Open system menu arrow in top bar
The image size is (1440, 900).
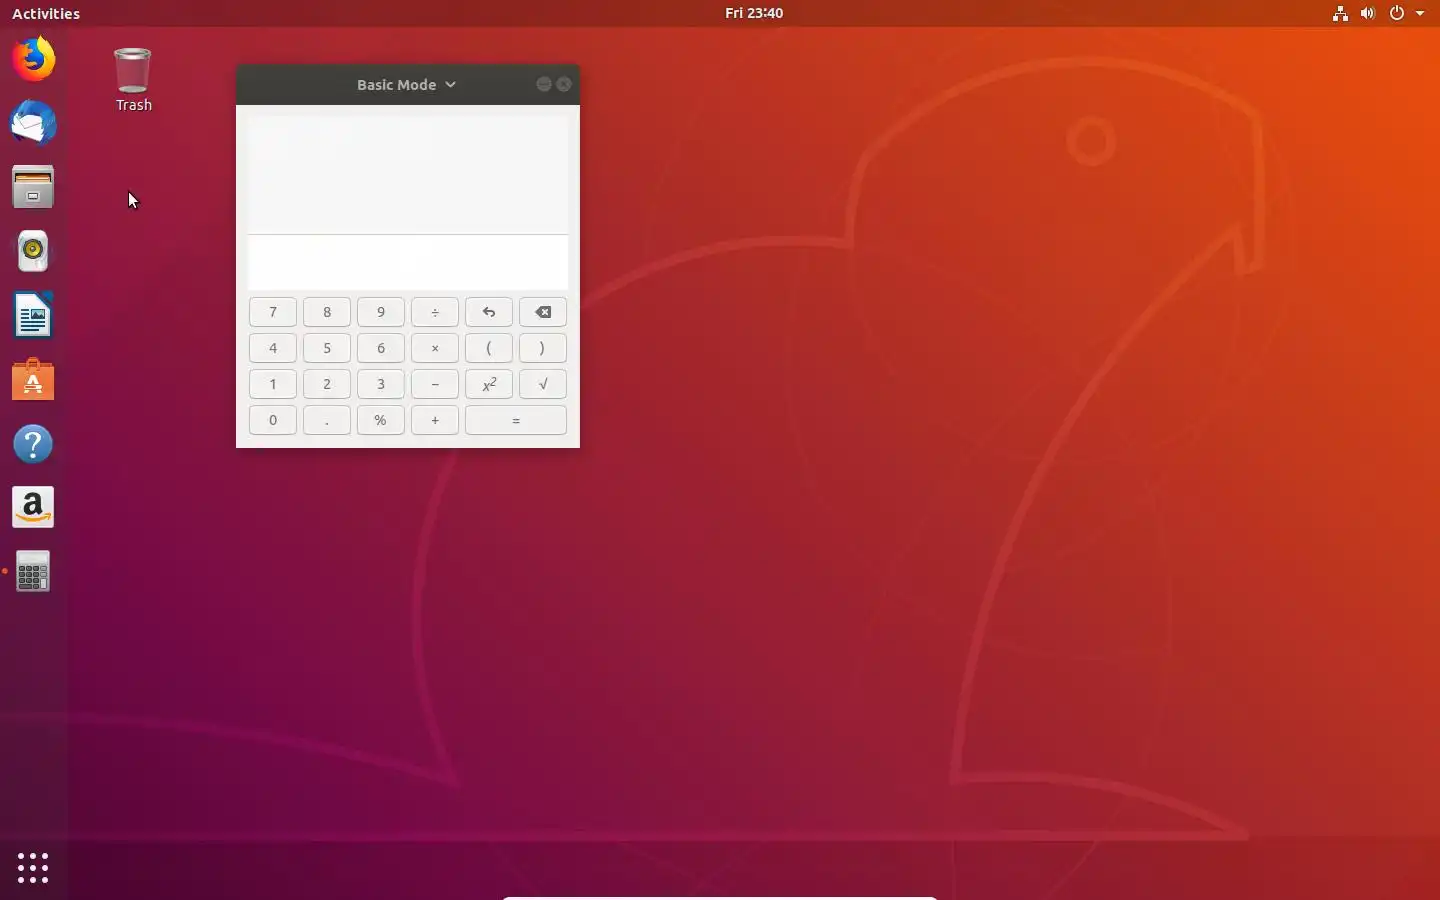click(1420, 13)
